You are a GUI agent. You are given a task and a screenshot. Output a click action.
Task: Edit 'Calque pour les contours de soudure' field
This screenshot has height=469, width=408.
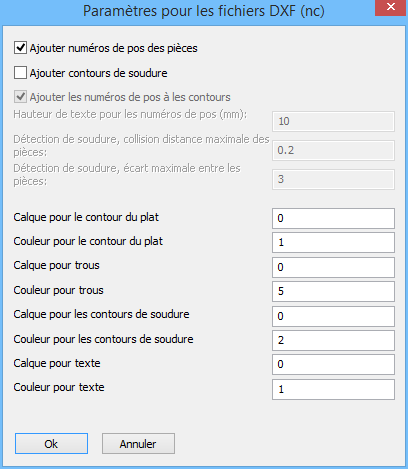(x=333, y=316)
